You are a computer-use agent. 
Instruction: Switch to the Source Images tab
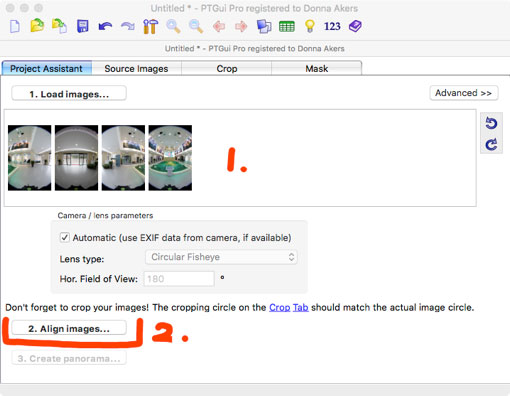pyautogui.click(x=136, y=69)
